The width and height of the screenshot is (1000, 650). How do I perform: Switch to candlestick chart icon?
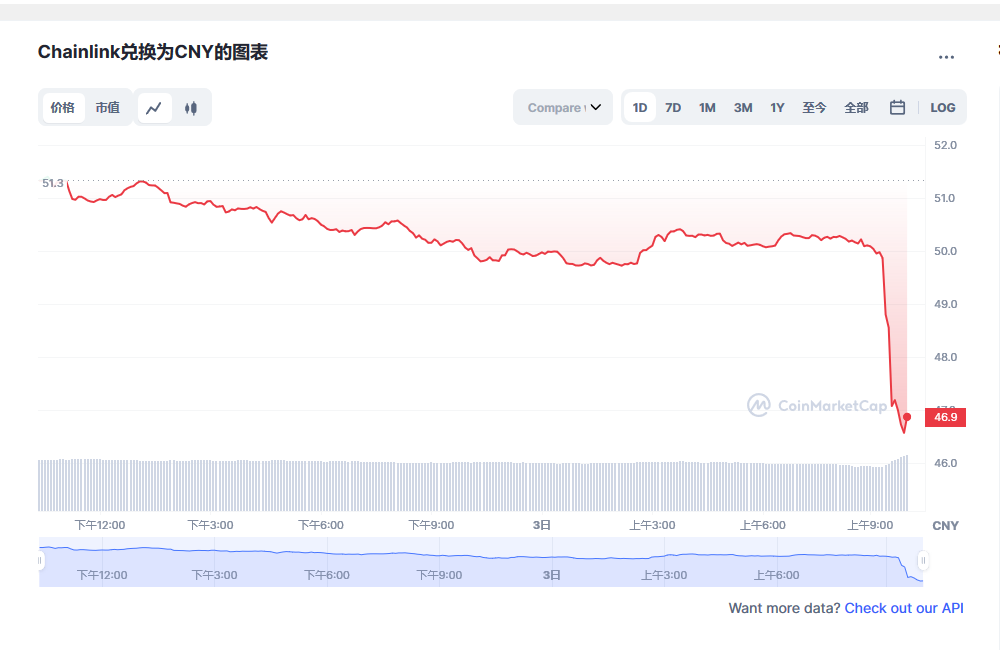tap(191, 108)
